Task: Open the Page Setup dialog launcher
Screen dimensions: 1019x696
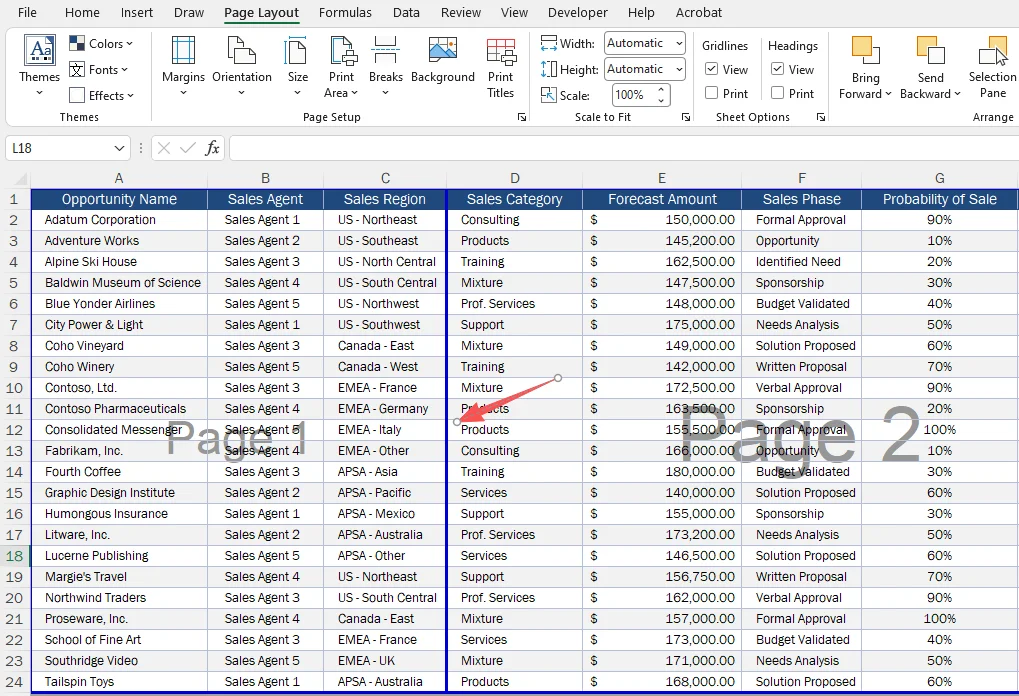Action: point(521,117)
